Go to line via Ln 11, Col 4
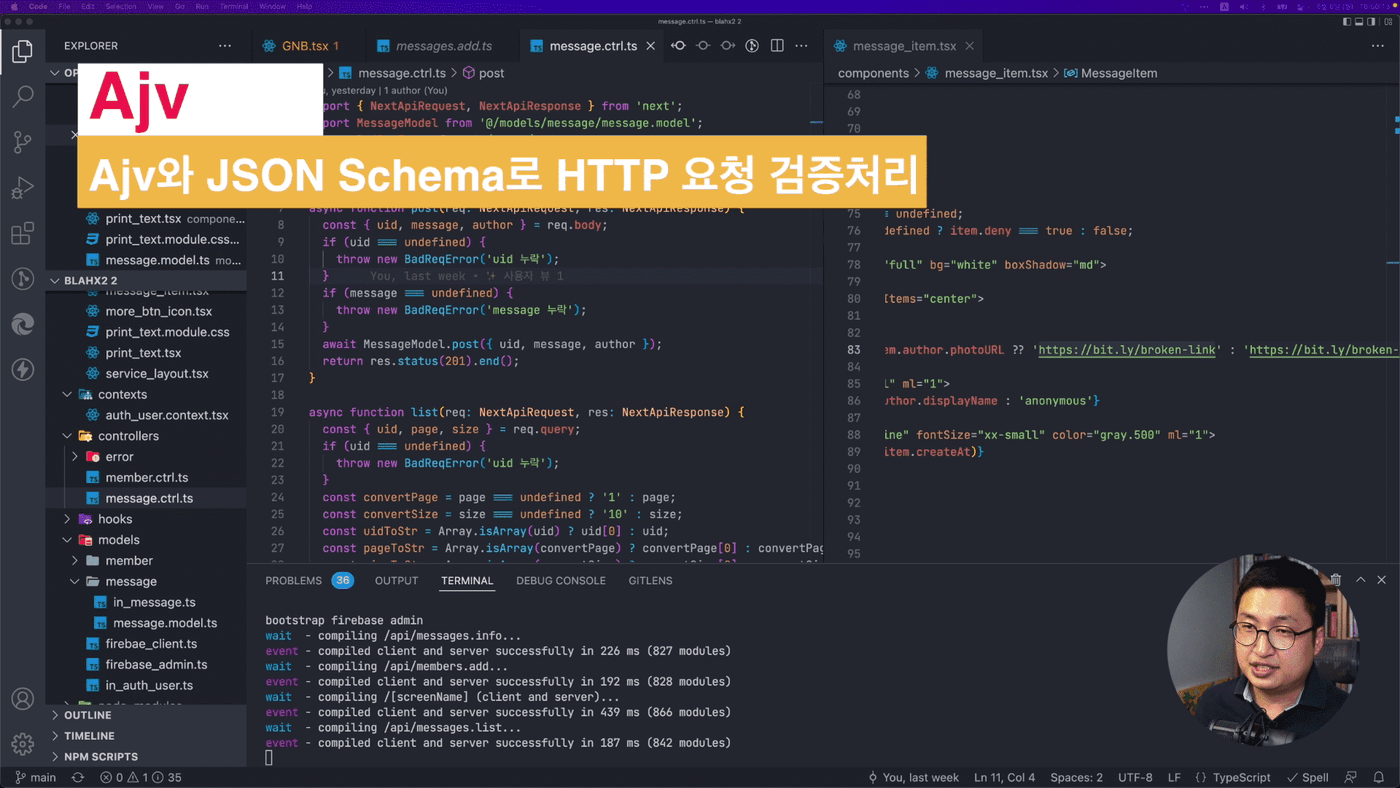This screenshot has height=788, width=1400. click(1005, 777)
